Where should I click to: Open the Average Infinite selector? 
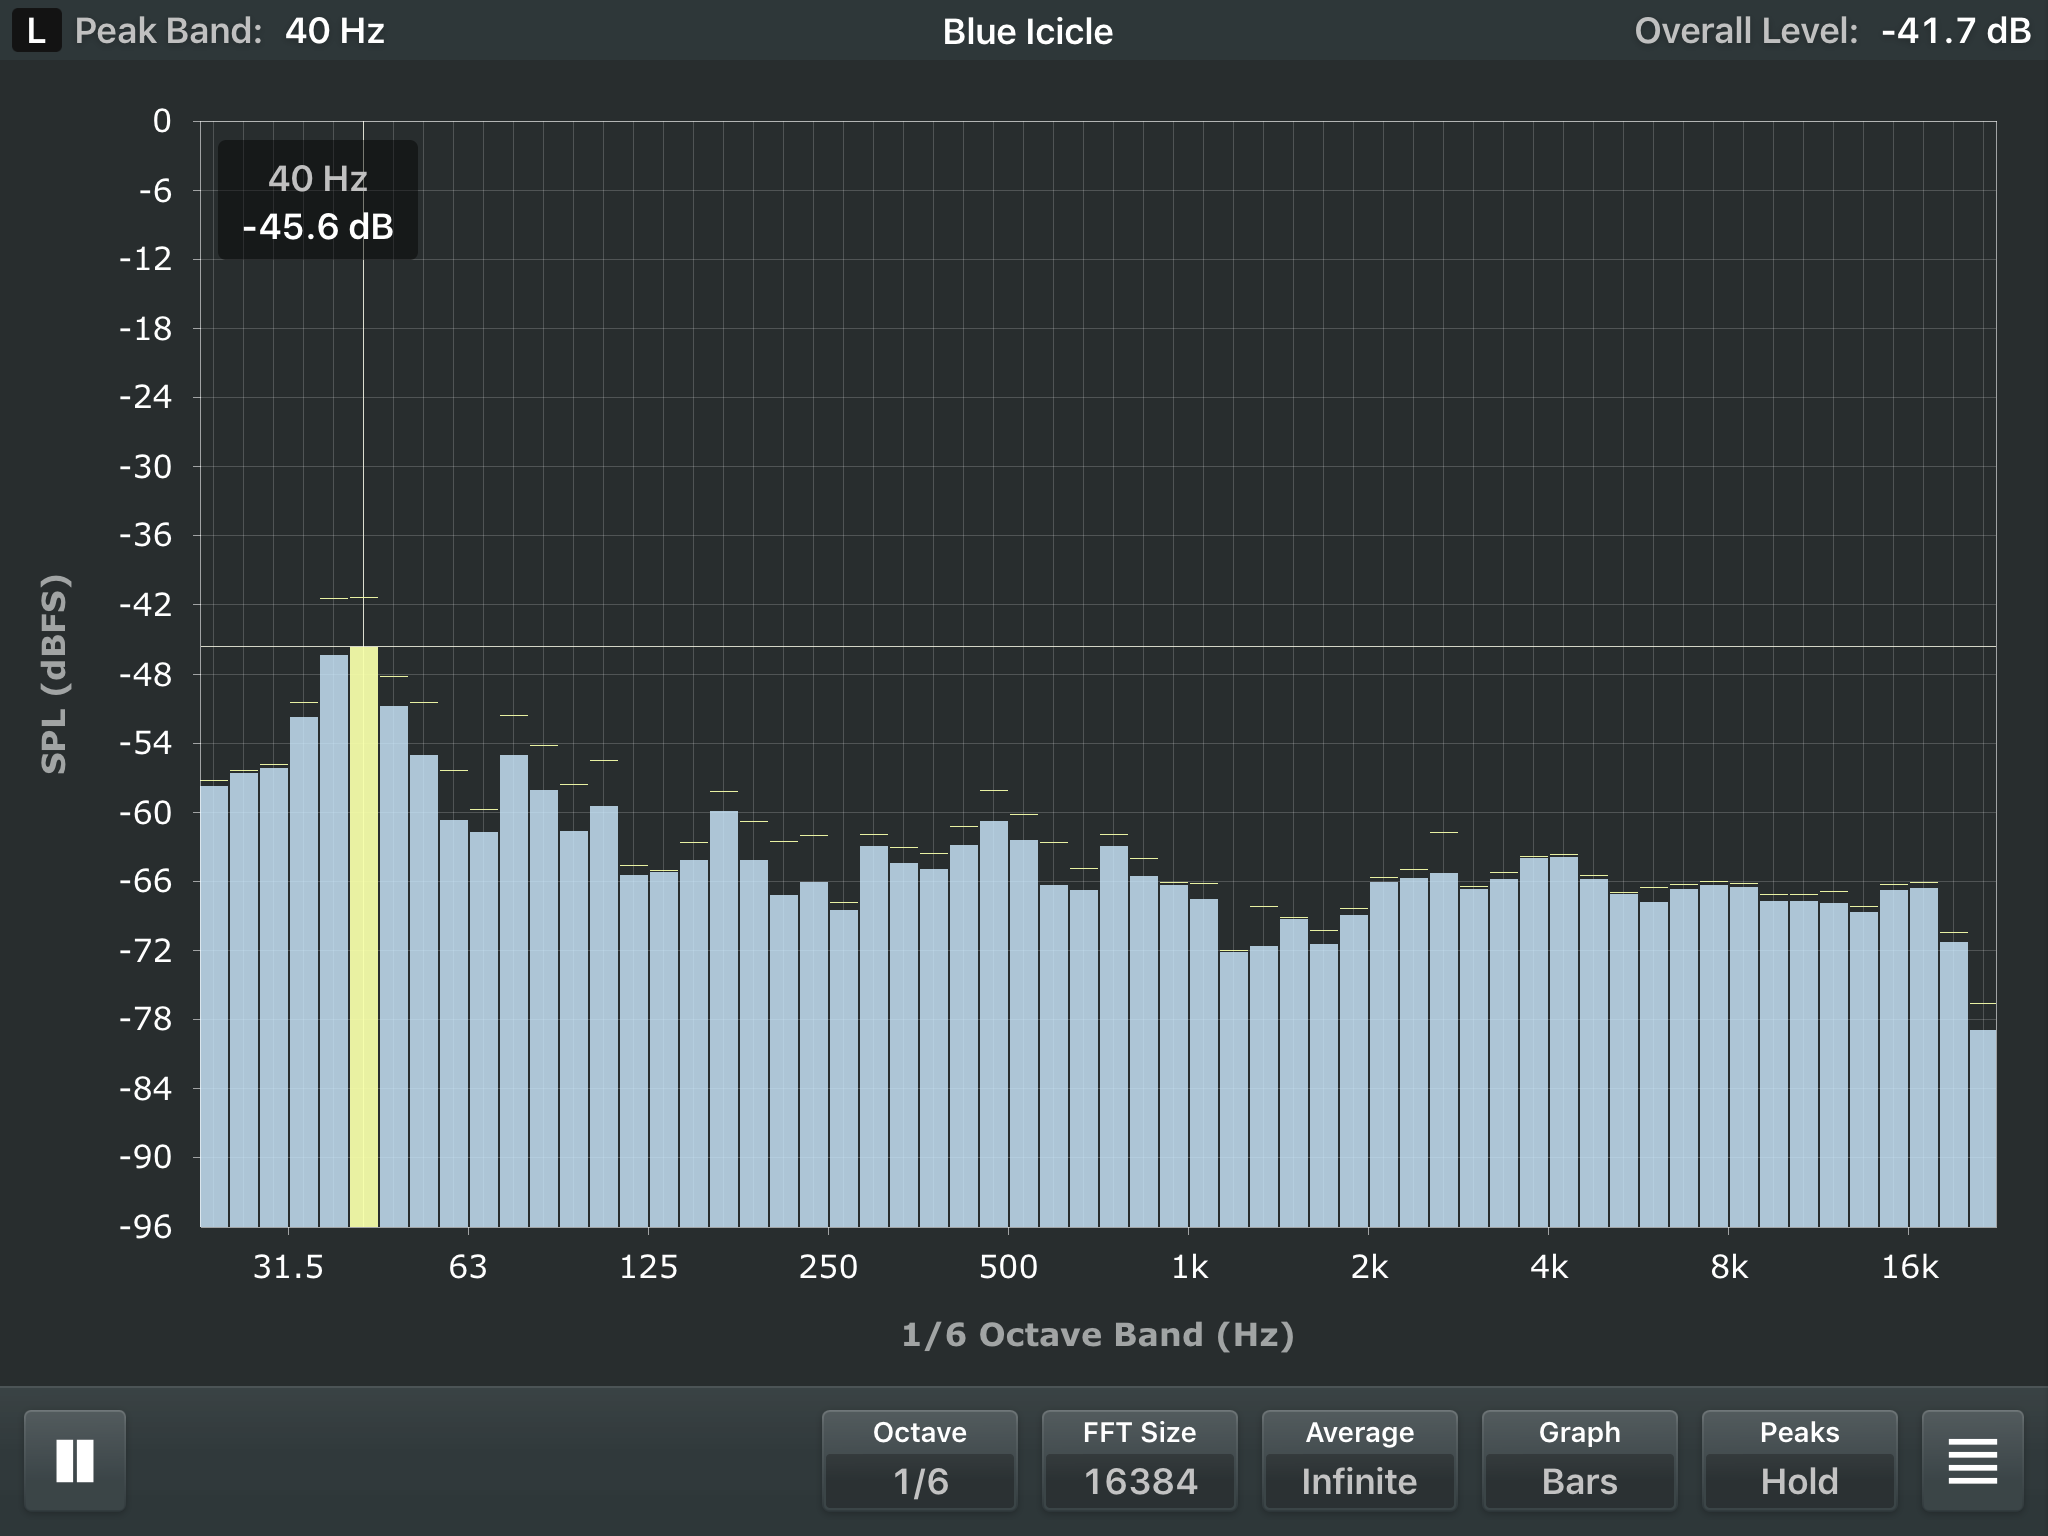[x=1359, y=1460]
